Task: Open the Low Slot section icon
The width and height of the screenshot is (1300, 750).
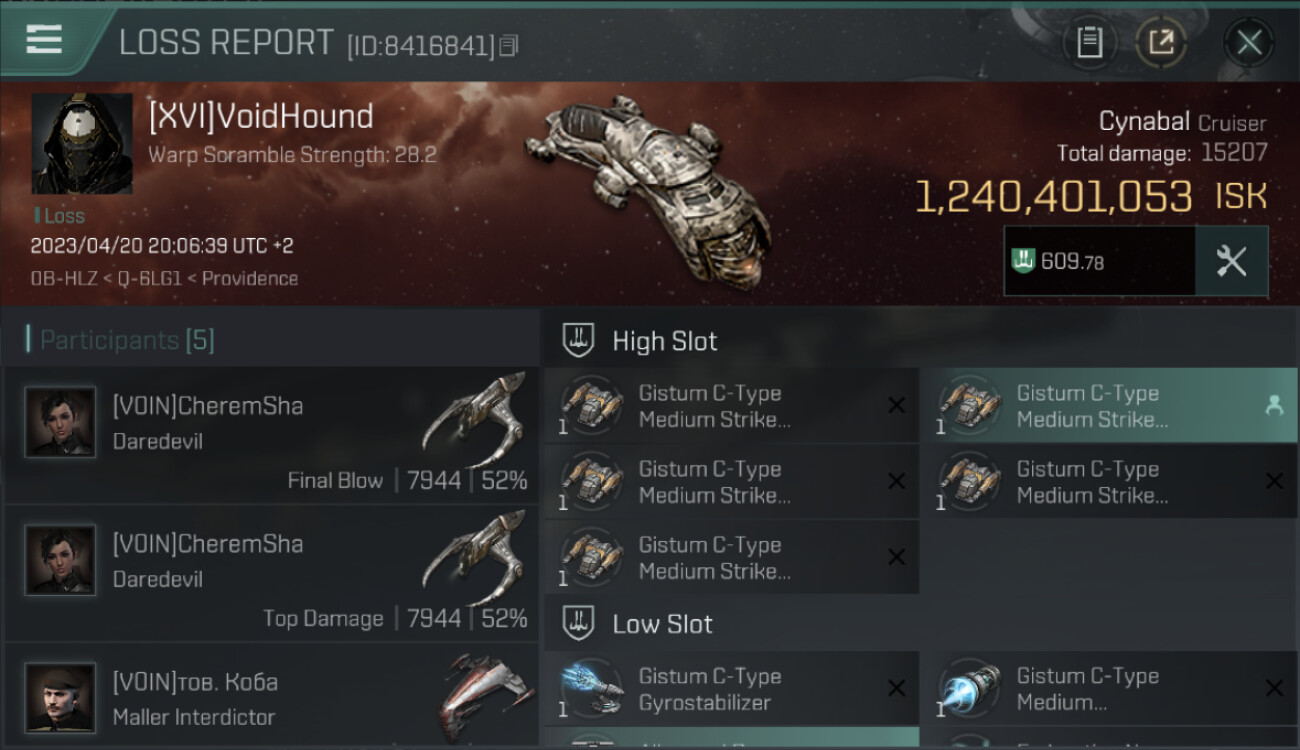Action: (x=576, y=624)
